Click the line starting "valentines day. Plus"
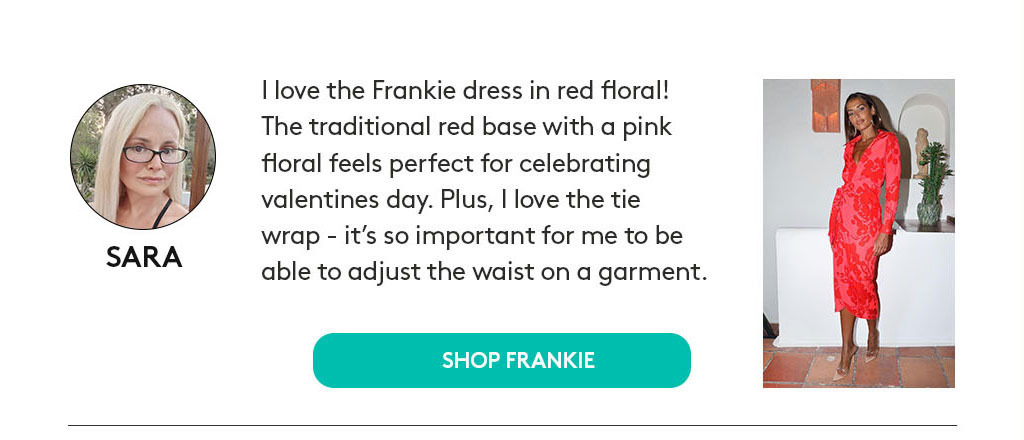This screenshot has height=440, width=1024. click(x=451, y=199)
